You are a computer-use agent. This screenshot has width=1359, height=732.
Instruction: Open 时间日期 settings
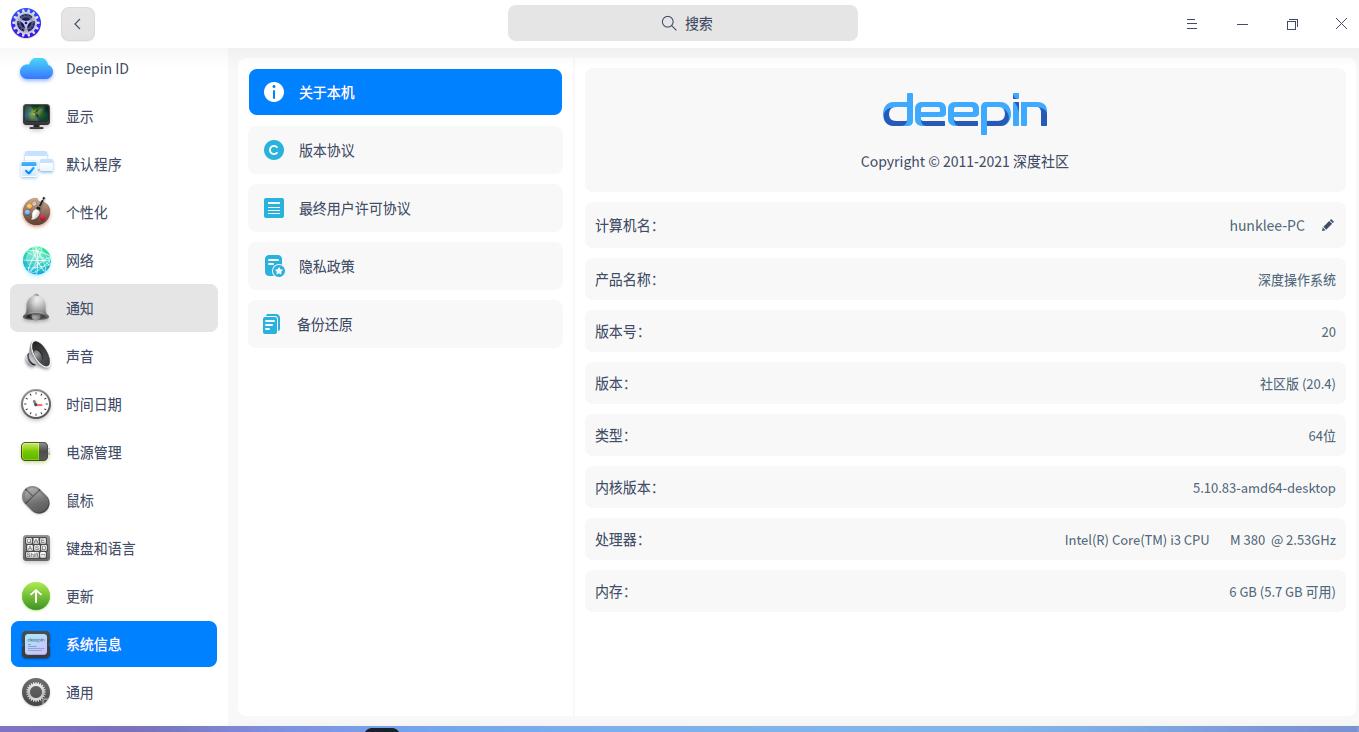point(114,404)
